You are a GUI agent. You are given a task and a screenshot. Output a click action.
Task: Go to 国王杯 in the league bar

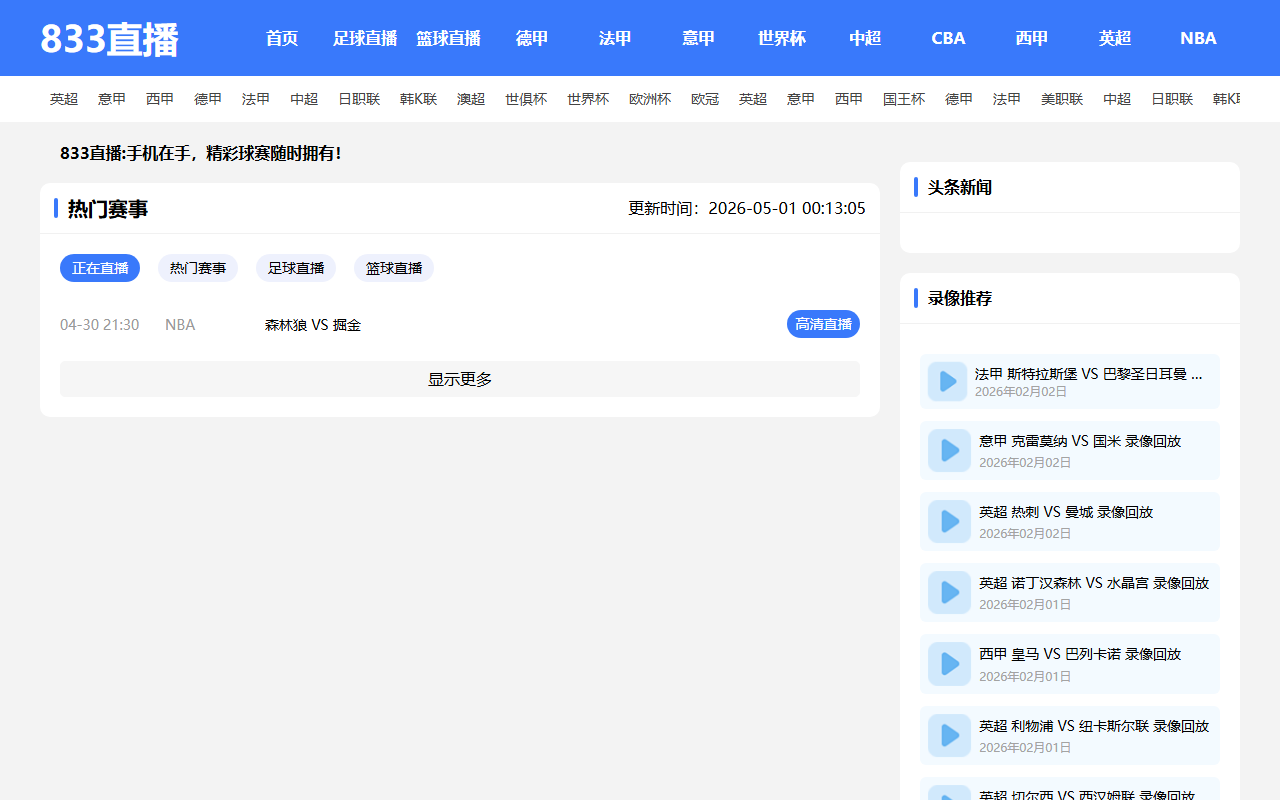(x=904, y=99)
